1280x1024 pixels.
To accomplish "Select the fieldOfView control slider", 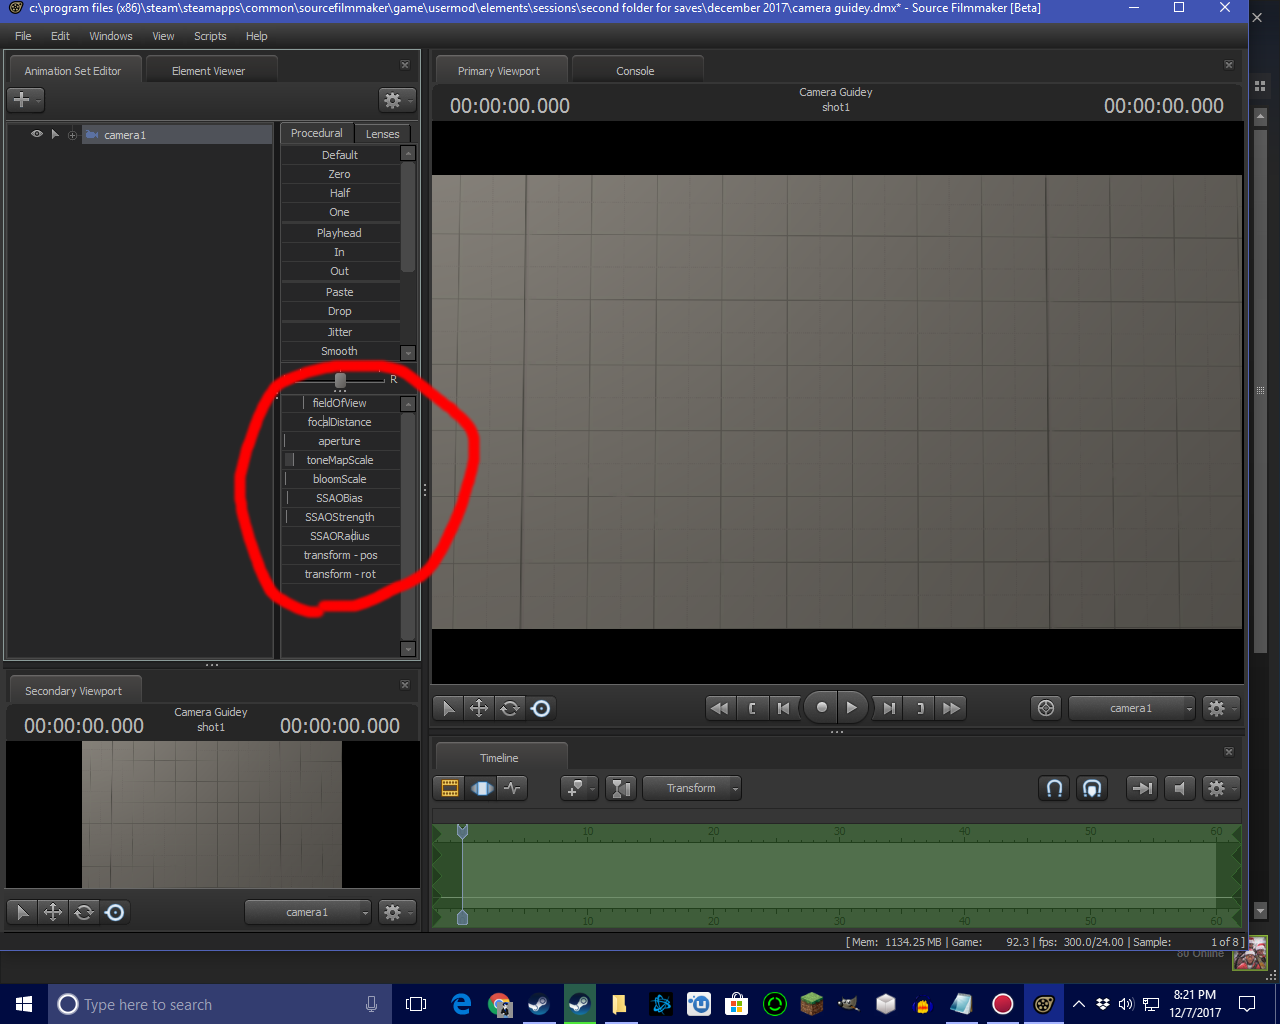I will coord(340,403).
